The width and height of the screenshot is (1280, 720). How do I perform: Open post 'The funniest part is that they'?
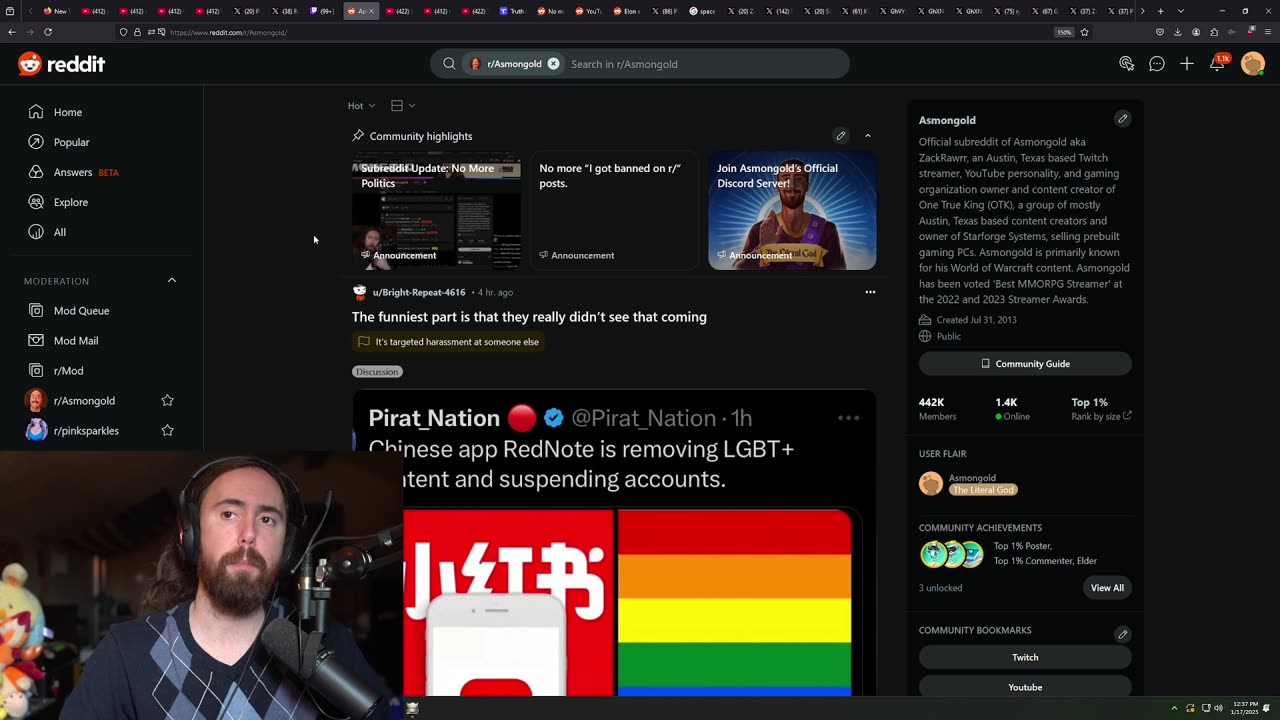point(529,317)
